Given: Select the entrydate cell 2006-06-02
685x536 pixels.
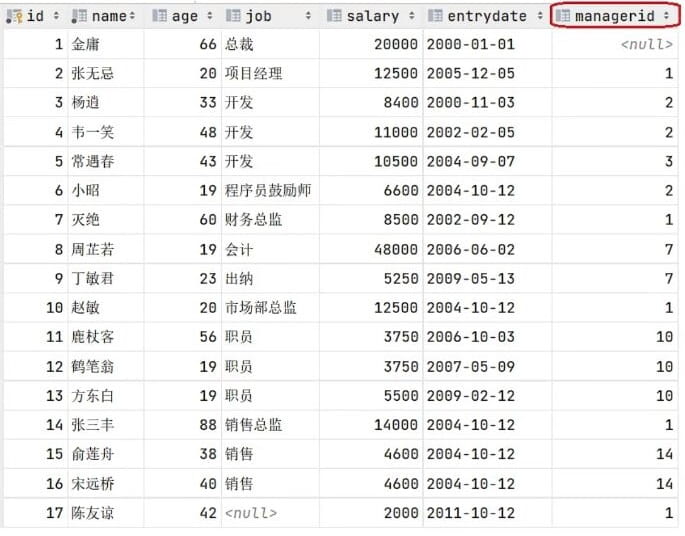Looking at the screenshot, I should [x=471, y=249].
